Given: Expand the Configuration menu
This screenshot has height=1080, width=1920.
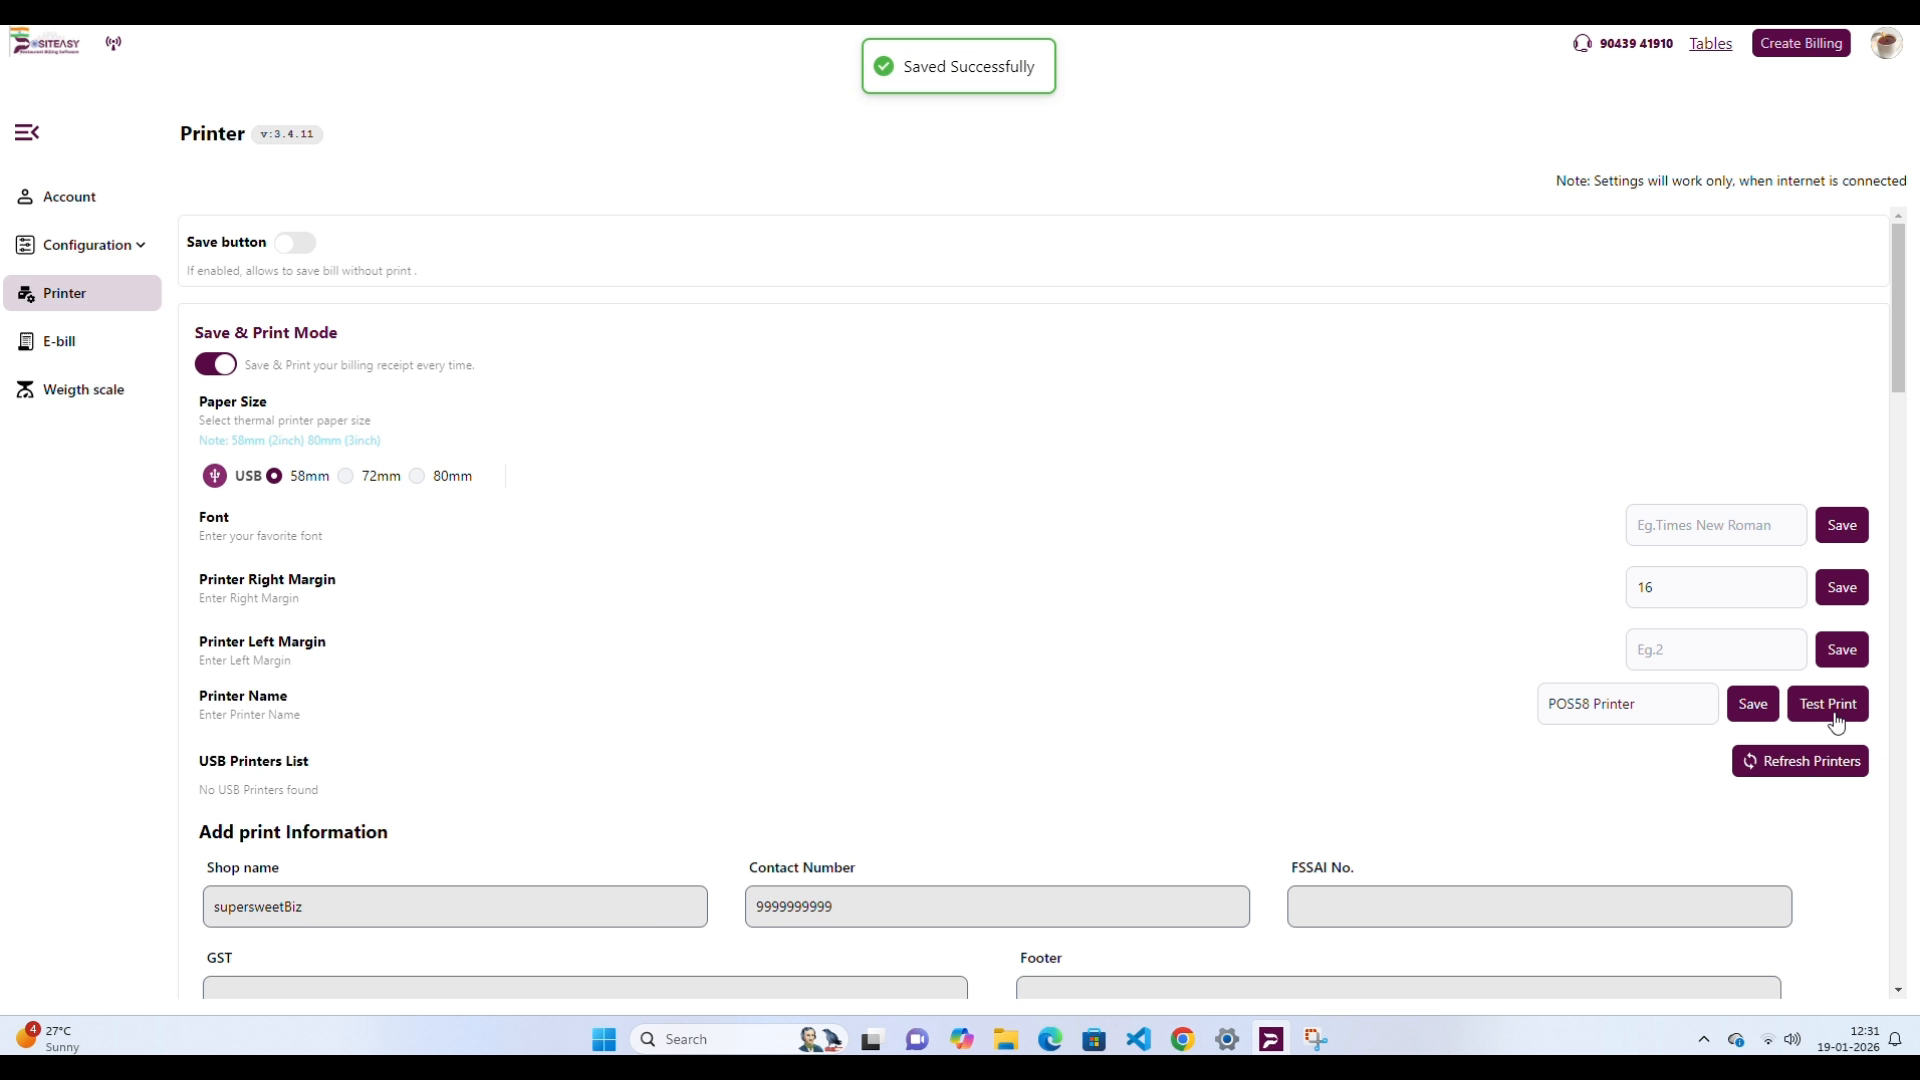Looking at the screenshot, I should tap(86, 246).
